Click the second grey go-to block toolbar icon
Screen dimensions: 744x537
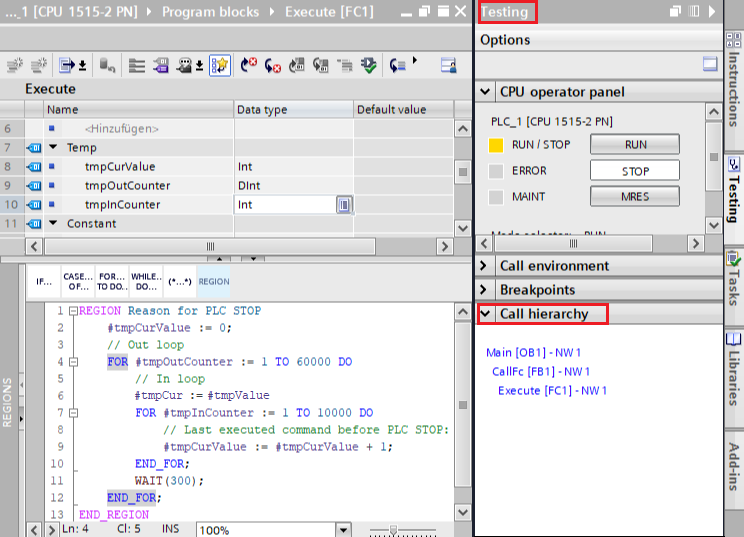coord(321,65)
